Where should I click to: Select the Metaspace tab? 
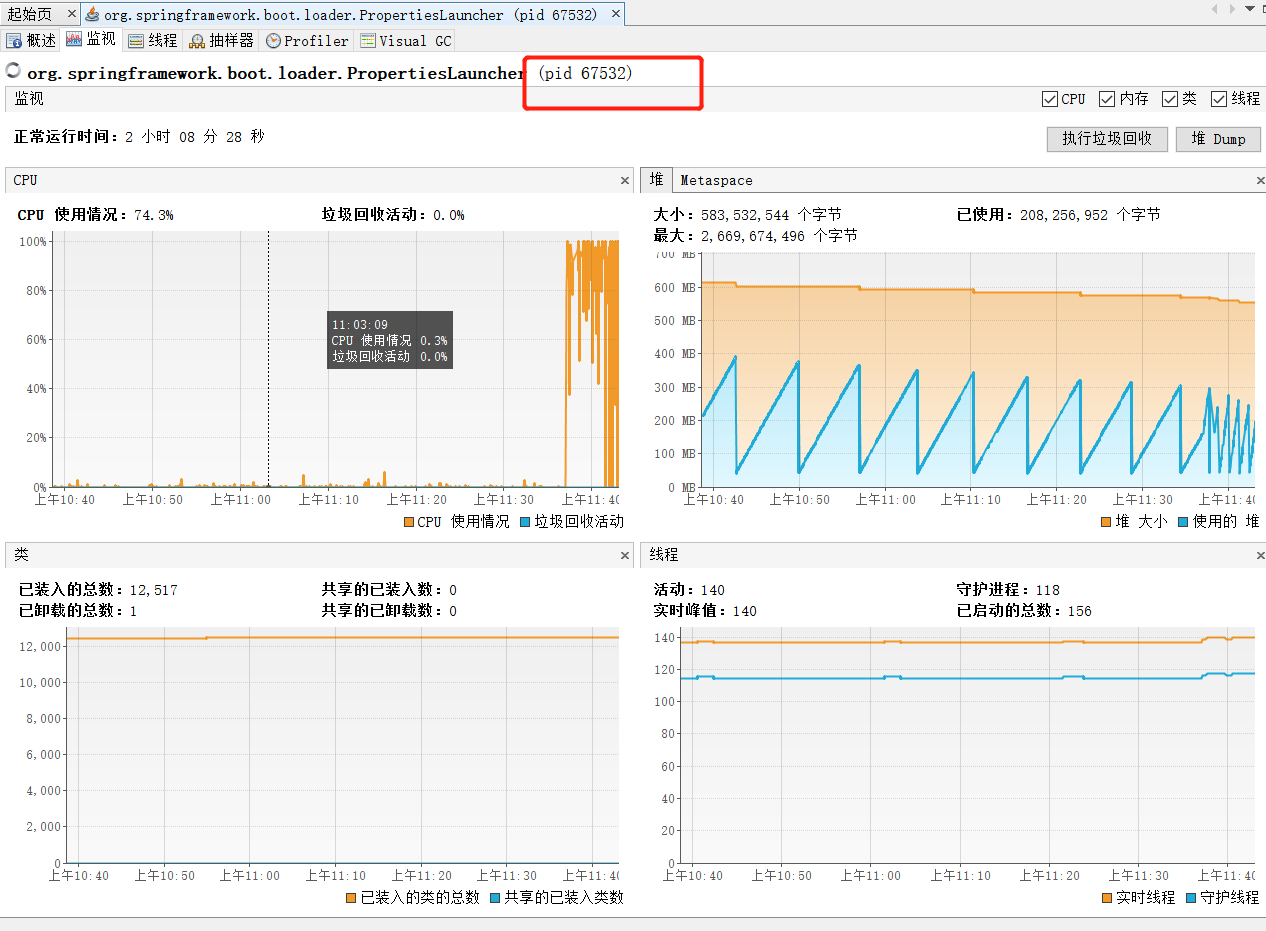point(716,180)
